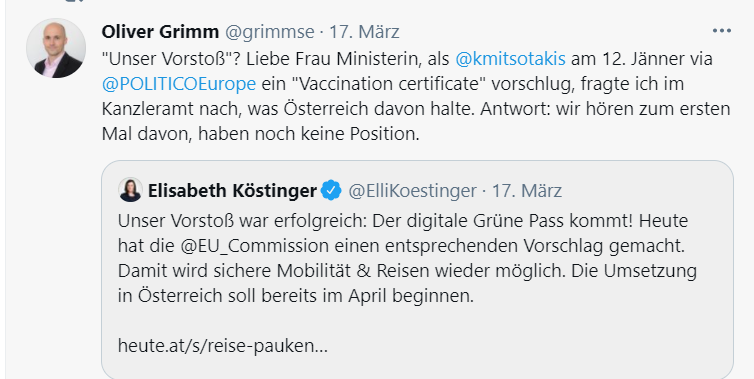The width and height of the screenshot is (754, 379).
Task: Click Elisabeth Köstinger's small avatar
Action: pyautogui.click(x=130, y=190)
